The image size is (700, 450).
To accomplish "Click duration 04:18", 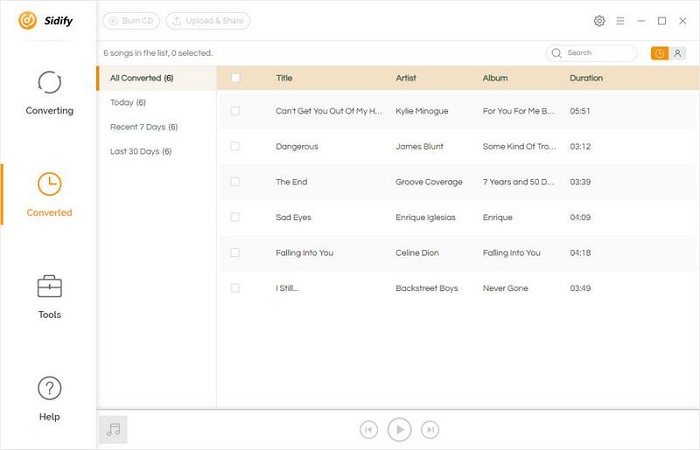I will tap(580, 253).
